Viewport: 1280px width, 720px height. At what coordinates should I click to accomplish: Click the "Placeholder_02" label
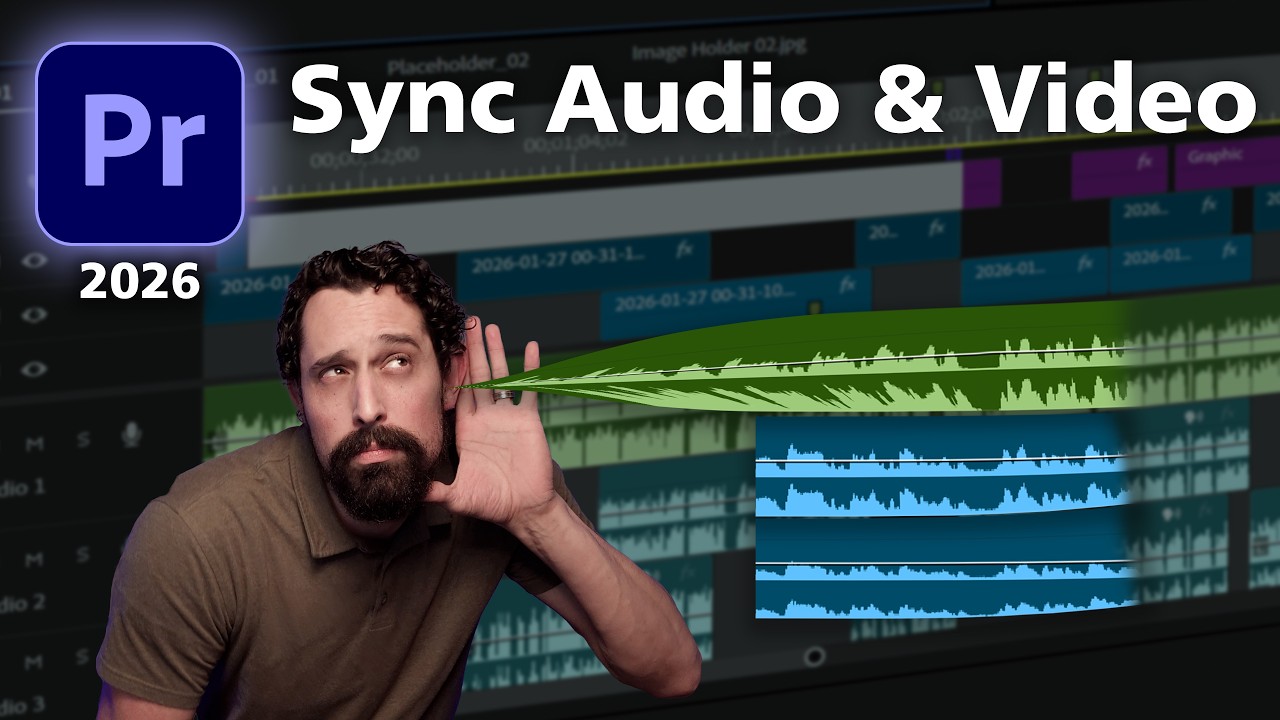457,62
